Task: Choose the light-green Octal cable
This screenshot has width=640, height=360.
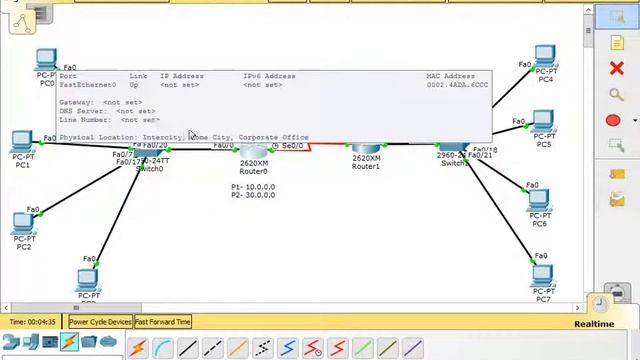Action: (x=362, y=348)
